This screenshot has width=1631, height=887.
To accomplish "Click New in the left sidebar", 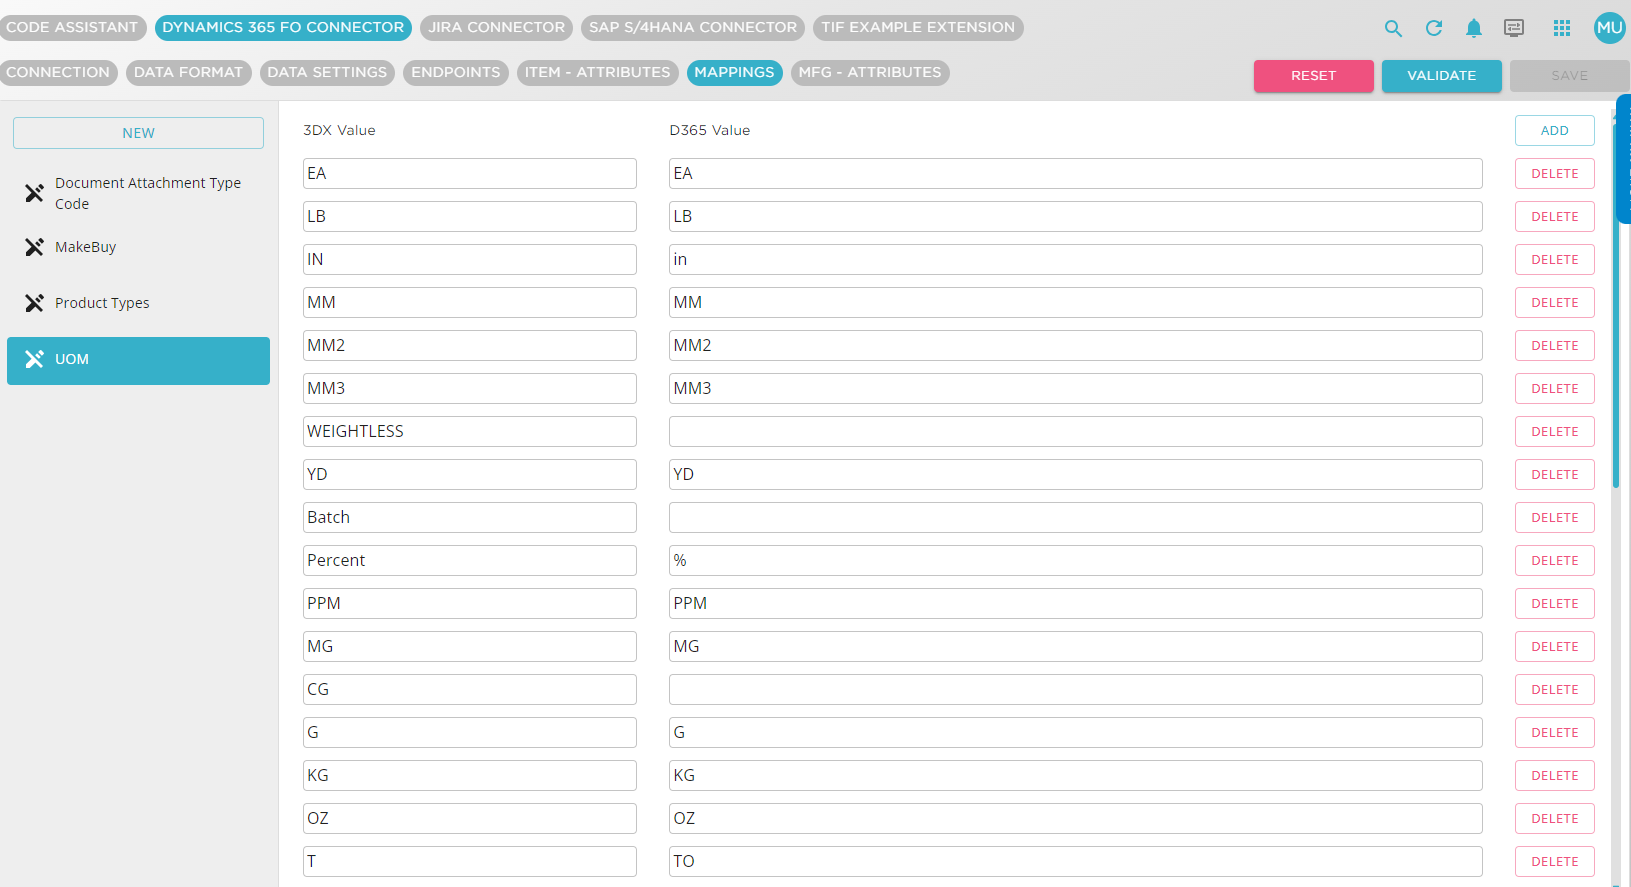I will click(x=138, y=133).
